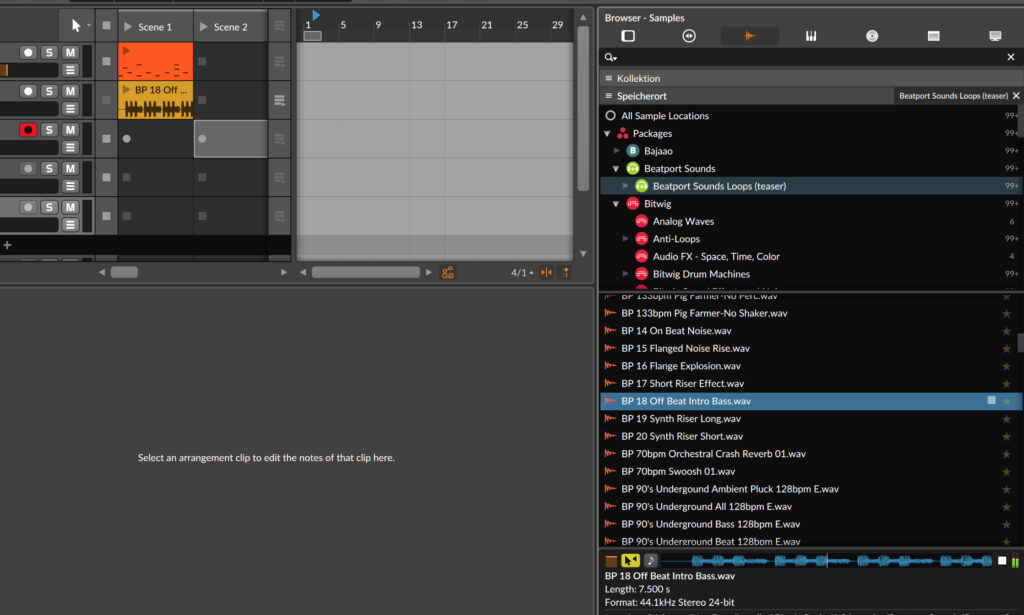Image resolution: width=1024 pixels, height=615 pixels.
Task: Open the Files monitor browser tab
Action: [995, 36]
